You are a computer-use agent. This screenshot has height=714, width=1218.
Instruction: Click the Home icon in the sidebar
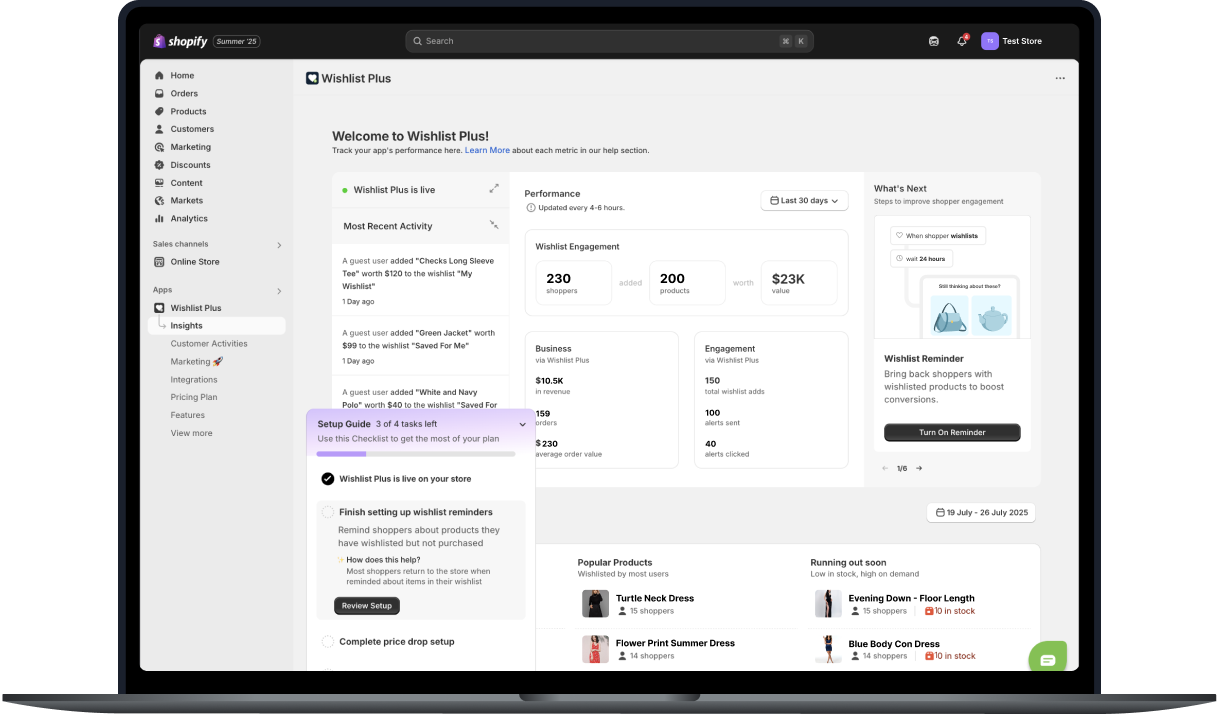[159, 76]
